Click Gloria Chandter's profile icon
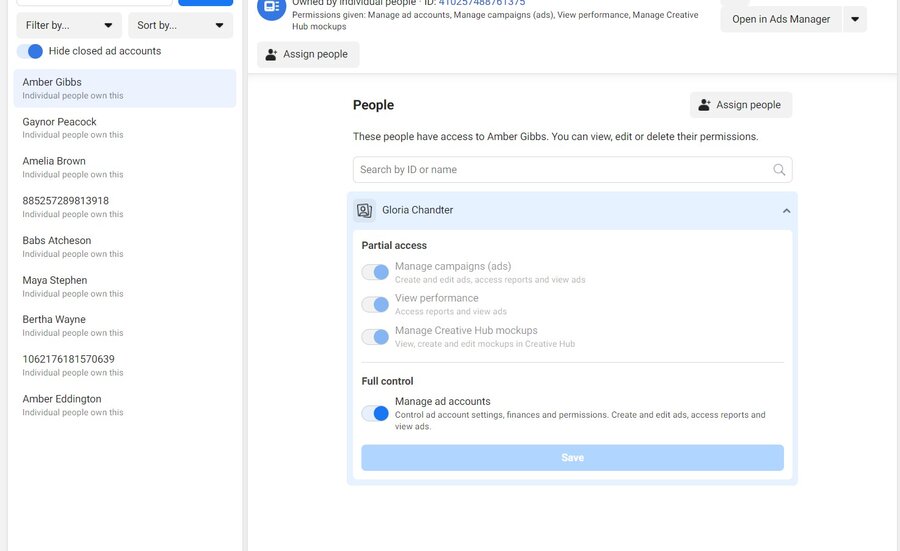 click(365, 211)
